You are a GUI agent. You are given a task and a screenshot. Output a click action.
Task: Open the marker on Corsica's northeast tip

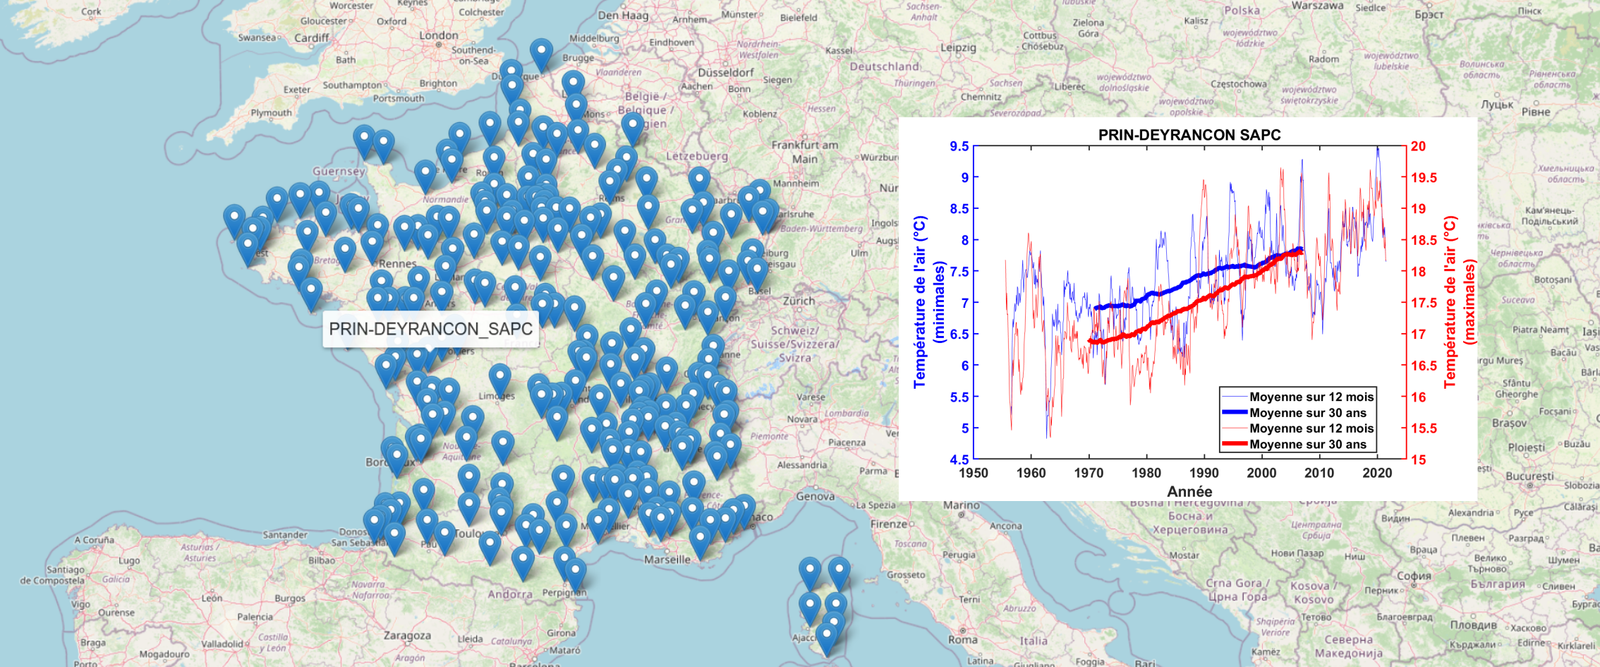click(838, 571)
